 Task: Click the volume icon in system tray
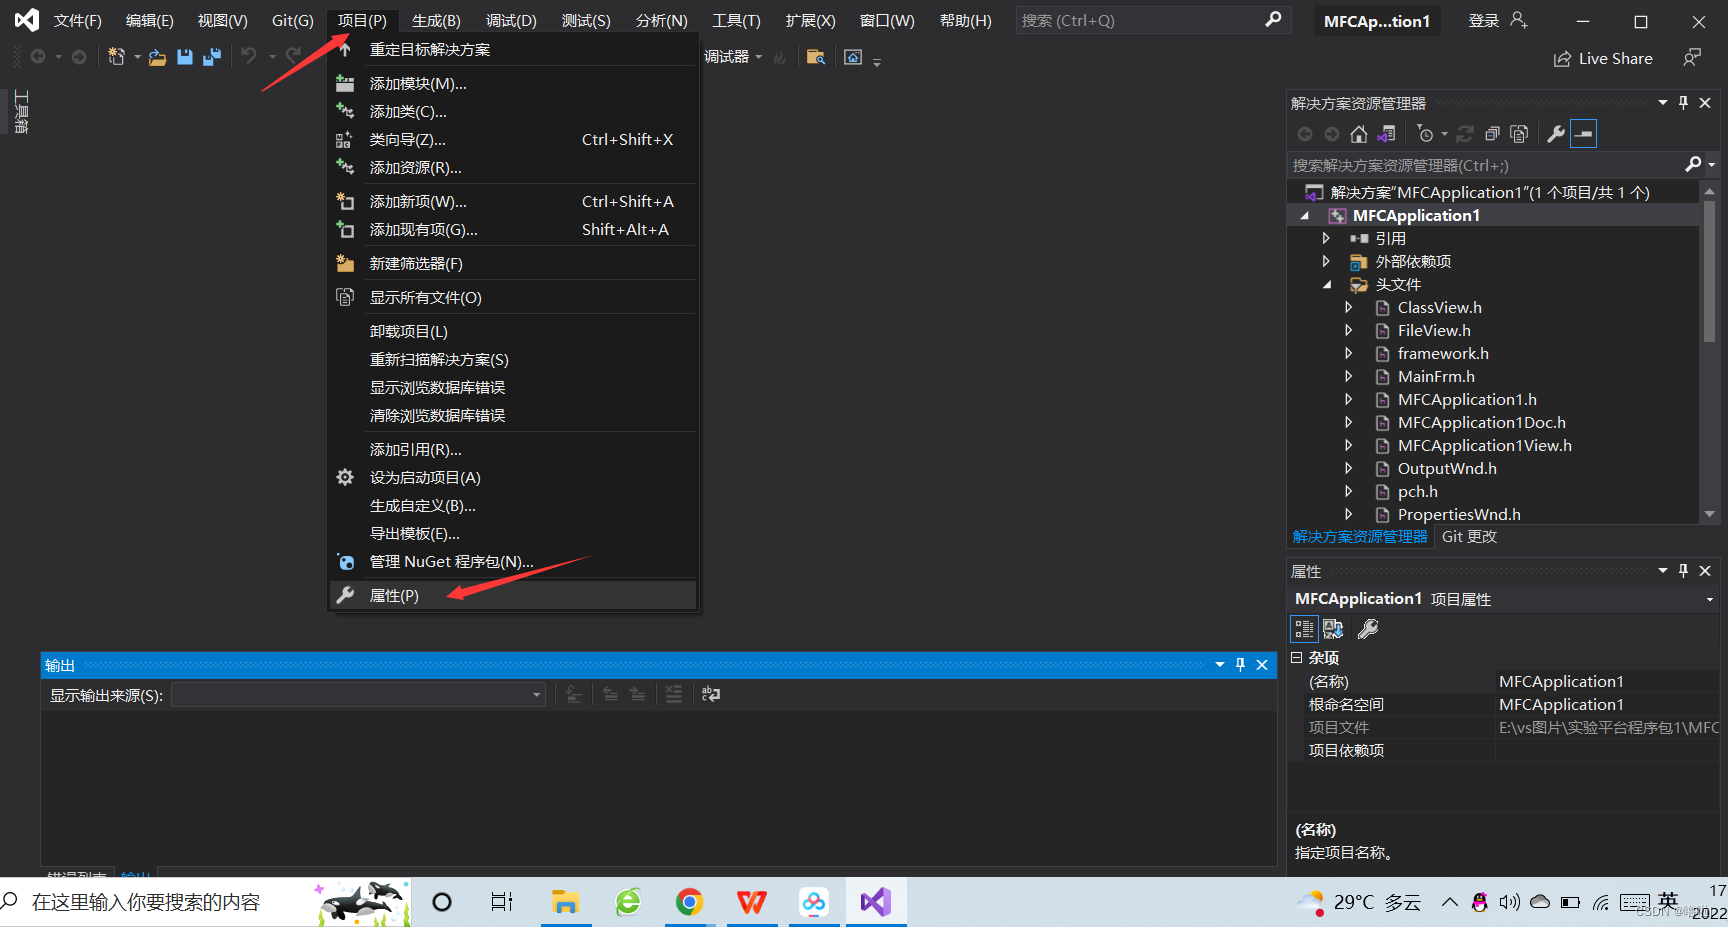(x=1509, y=902)
